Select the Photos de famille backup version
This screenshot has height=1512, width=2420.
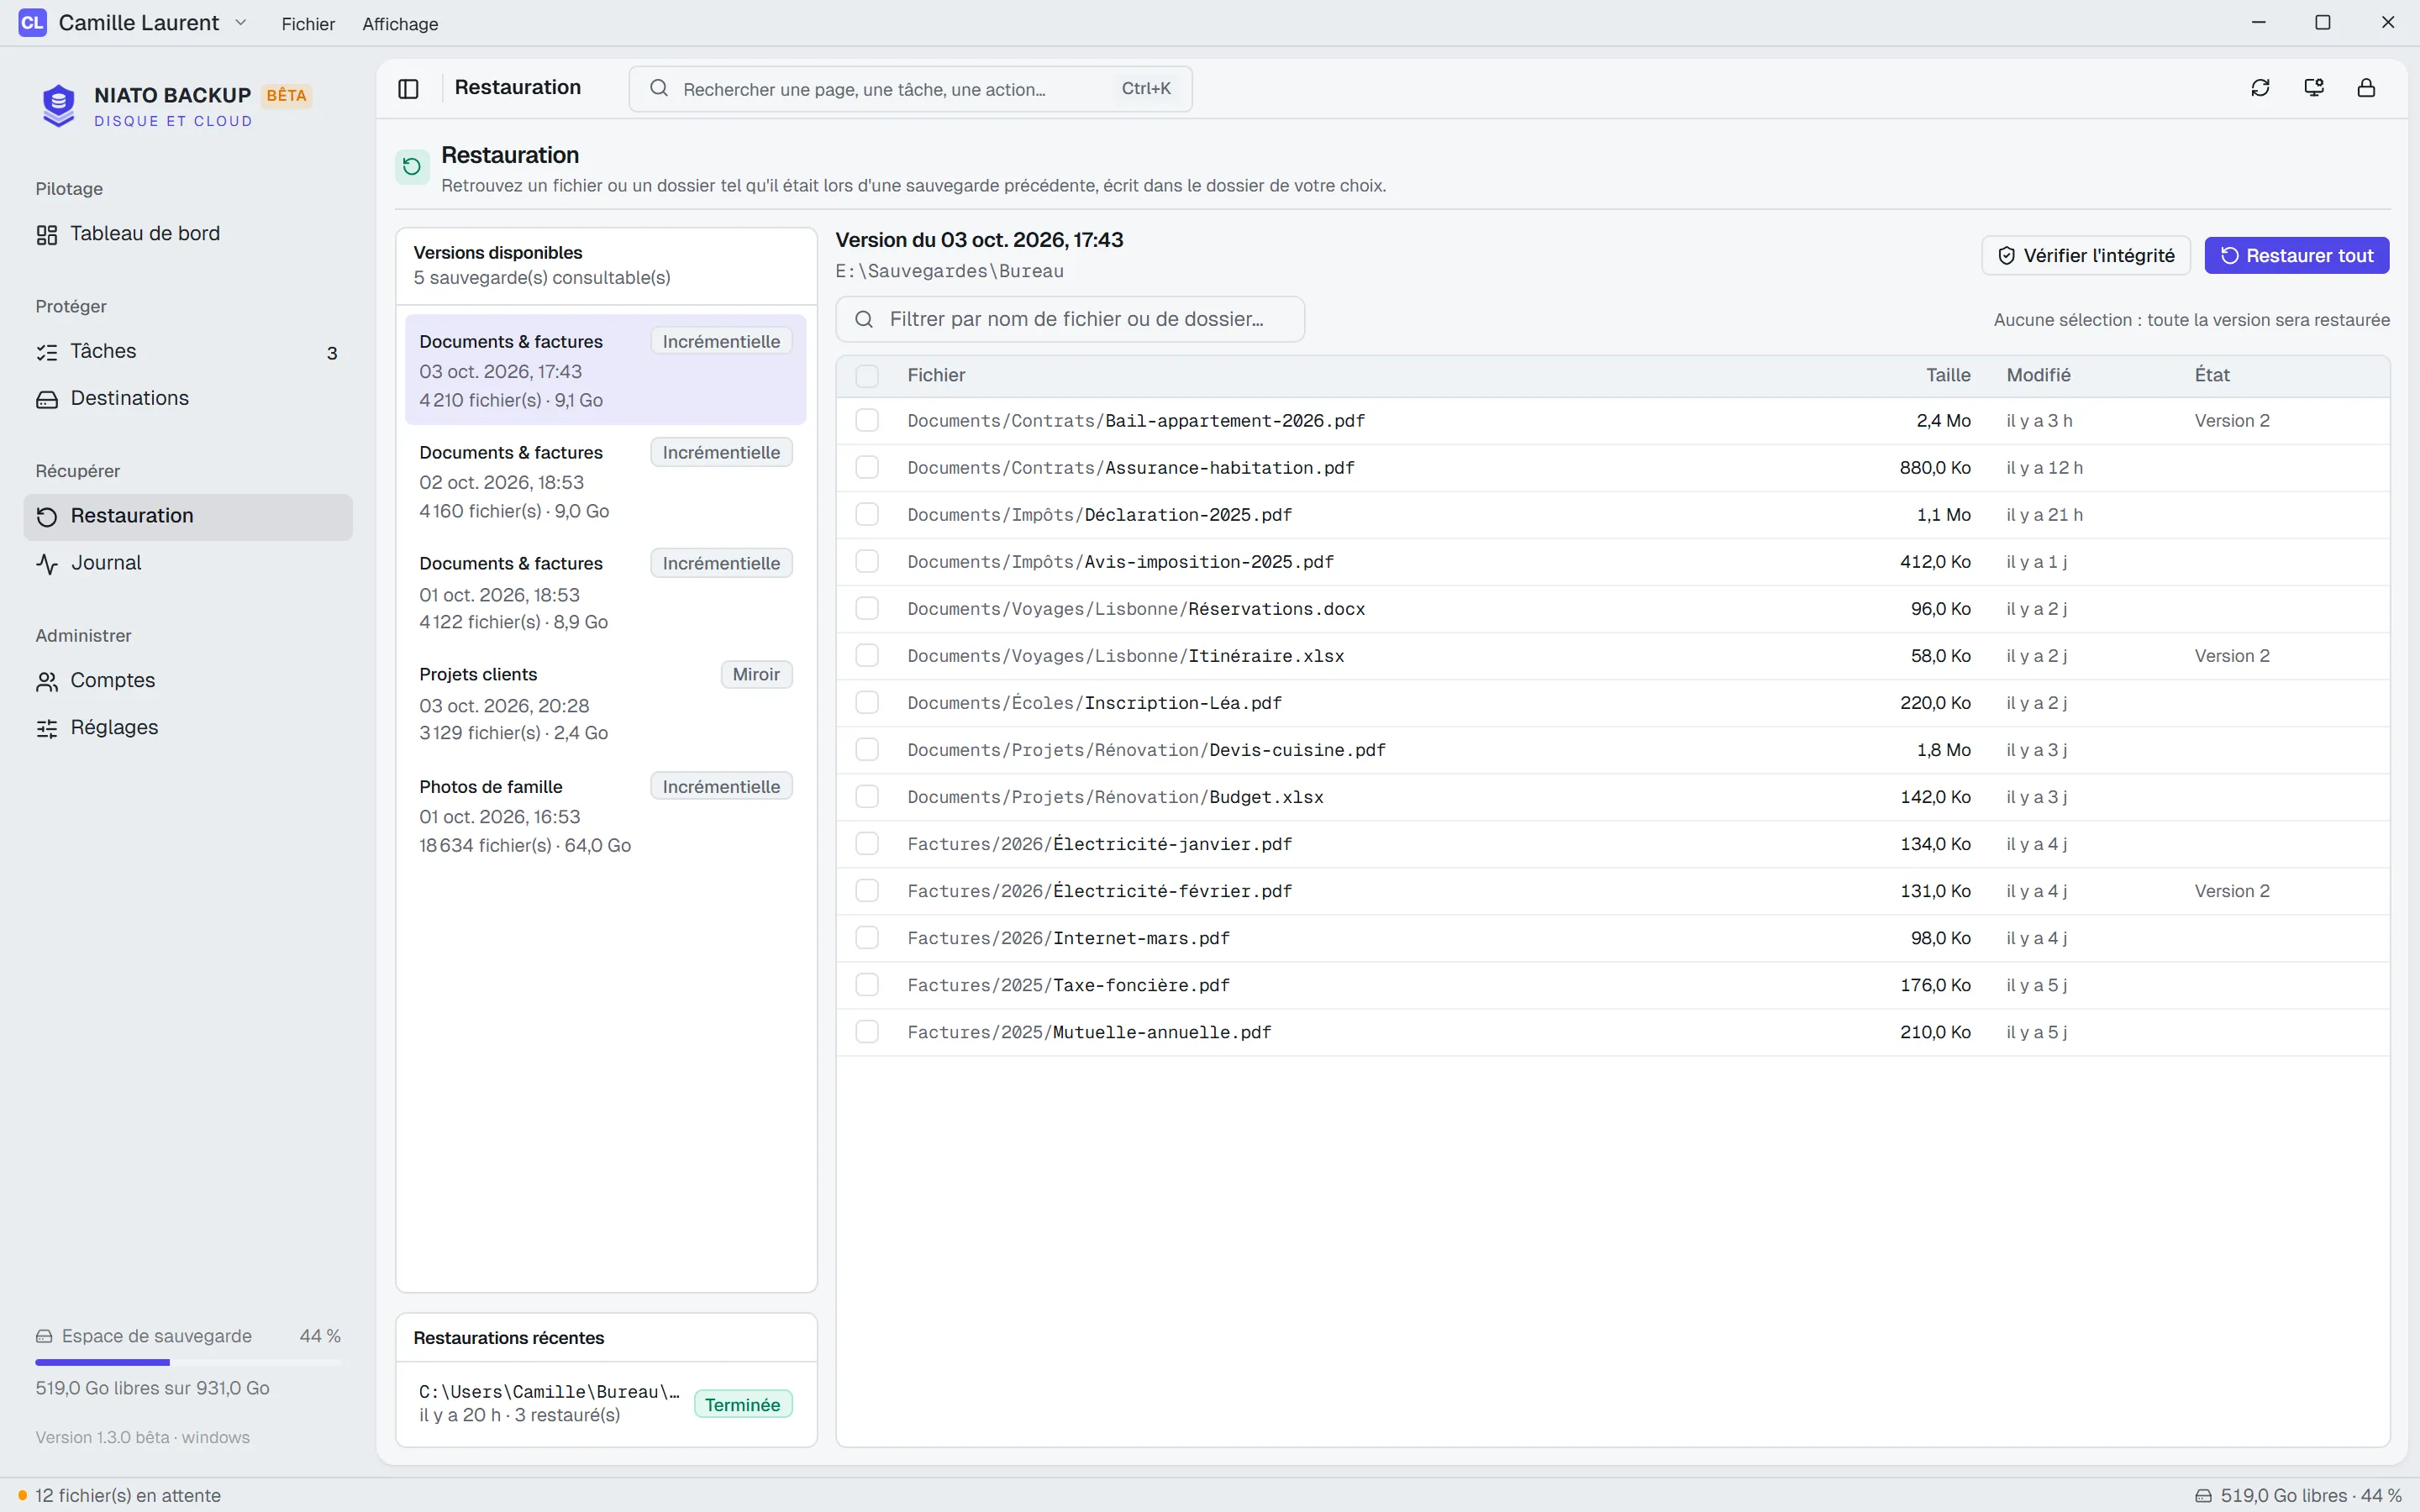click(x=605, y=815)
